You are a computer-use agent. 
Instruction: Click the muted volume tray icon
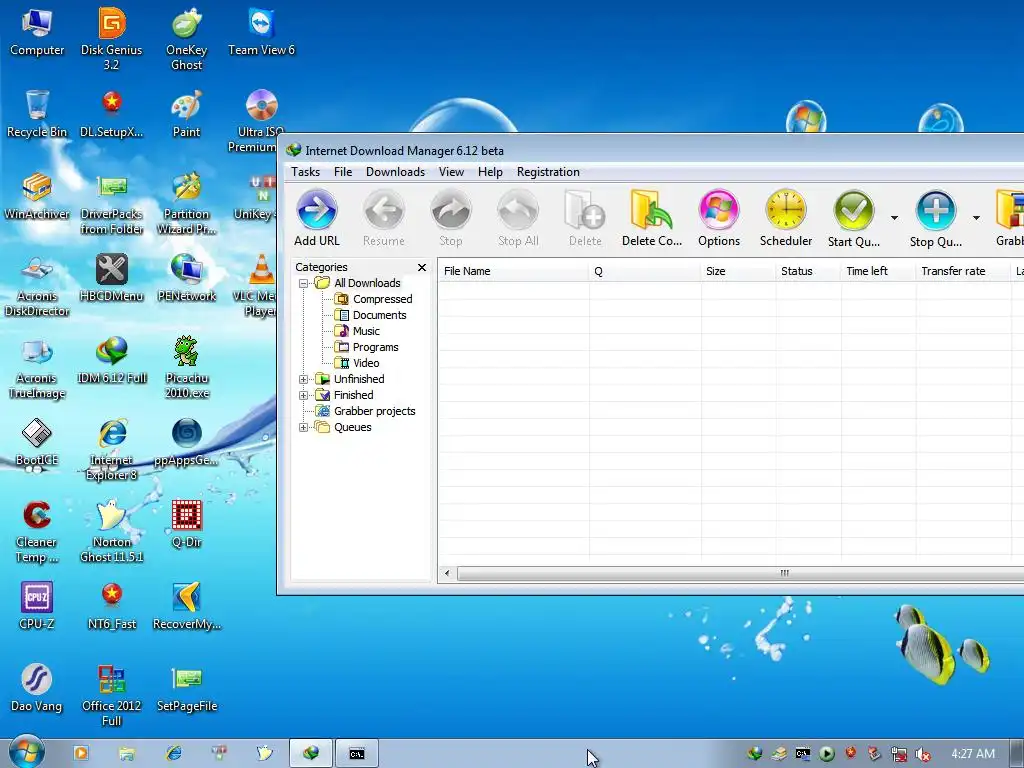tap(923, 754)
